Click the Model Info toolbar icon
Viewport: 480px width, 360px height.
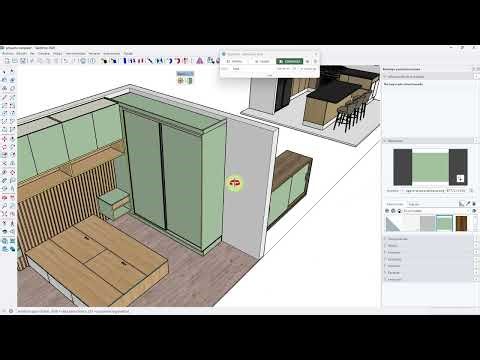(93, 61)
